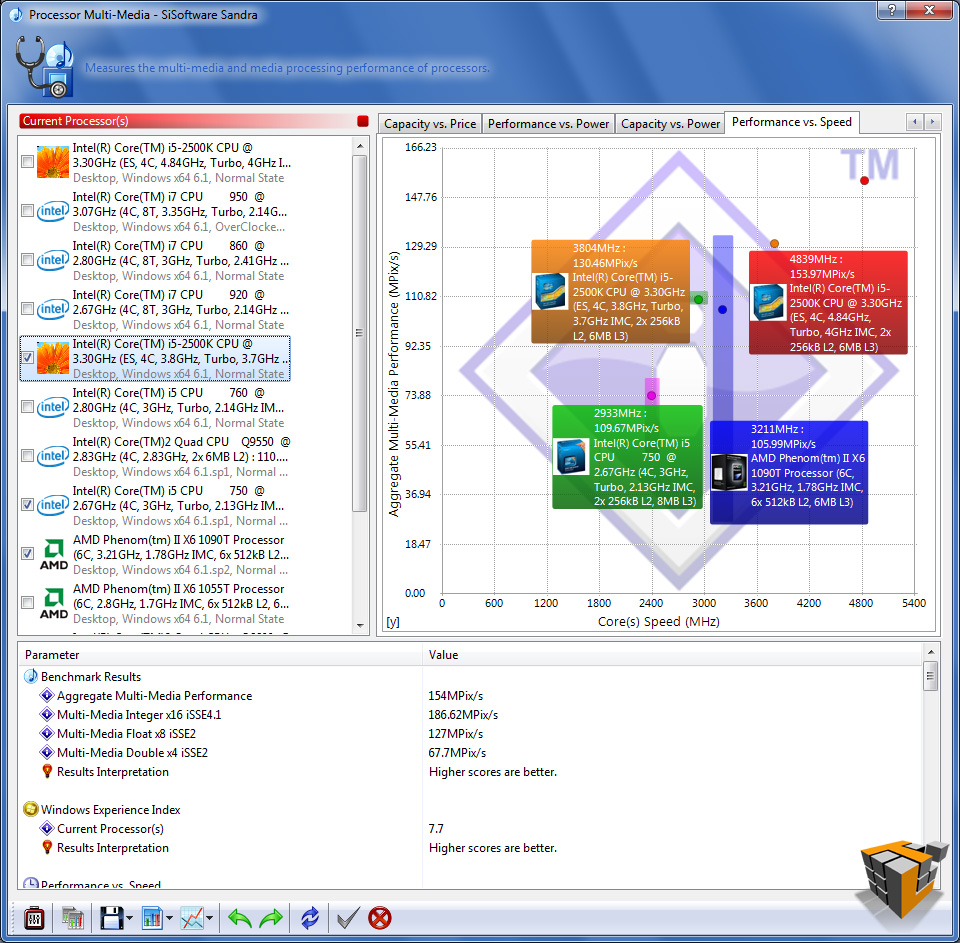Click the left tab scroll arrow
The image size is (960, 943).
[x=915, y=122]
